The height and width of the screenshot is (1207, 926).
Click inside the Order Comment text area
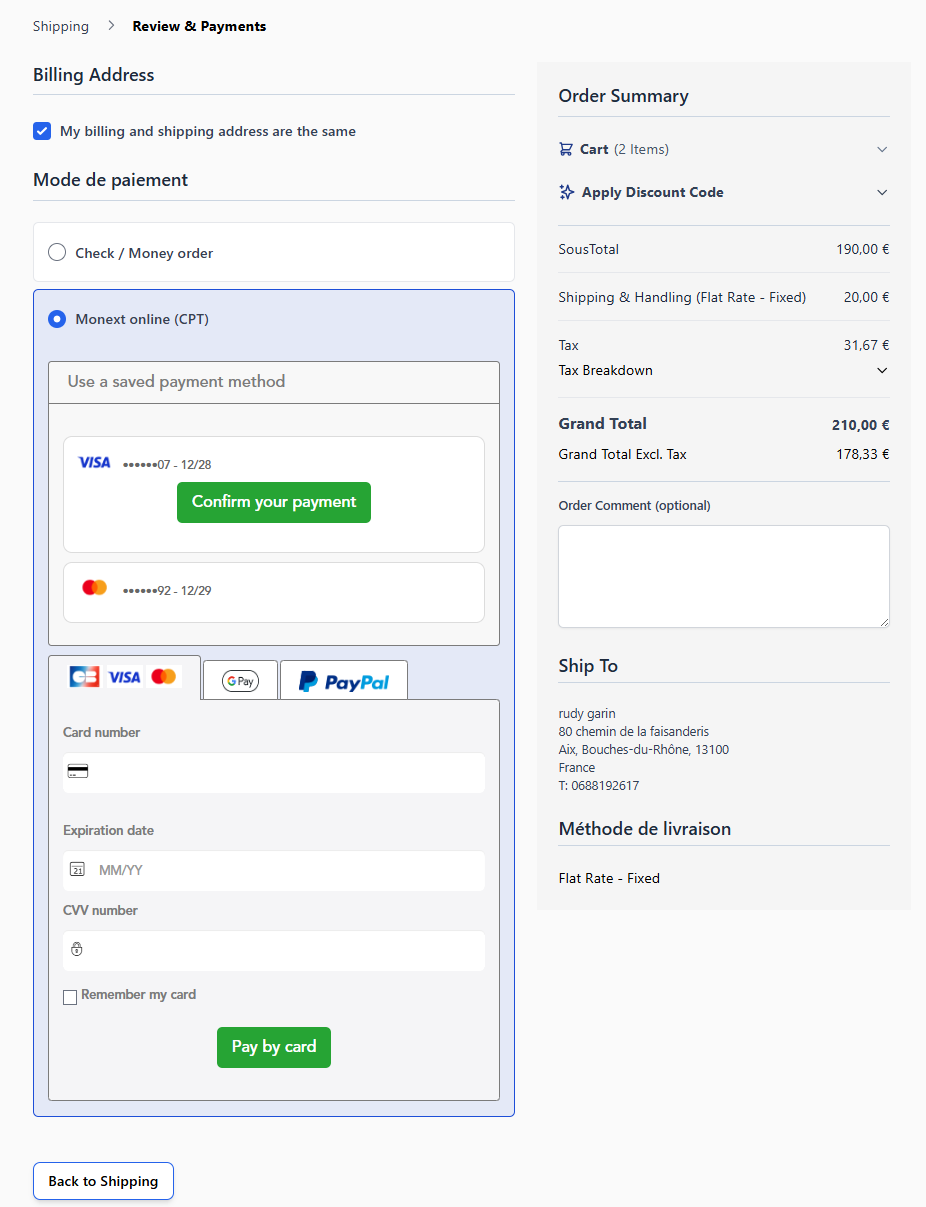pyautogui.click(x=723, y=576)
